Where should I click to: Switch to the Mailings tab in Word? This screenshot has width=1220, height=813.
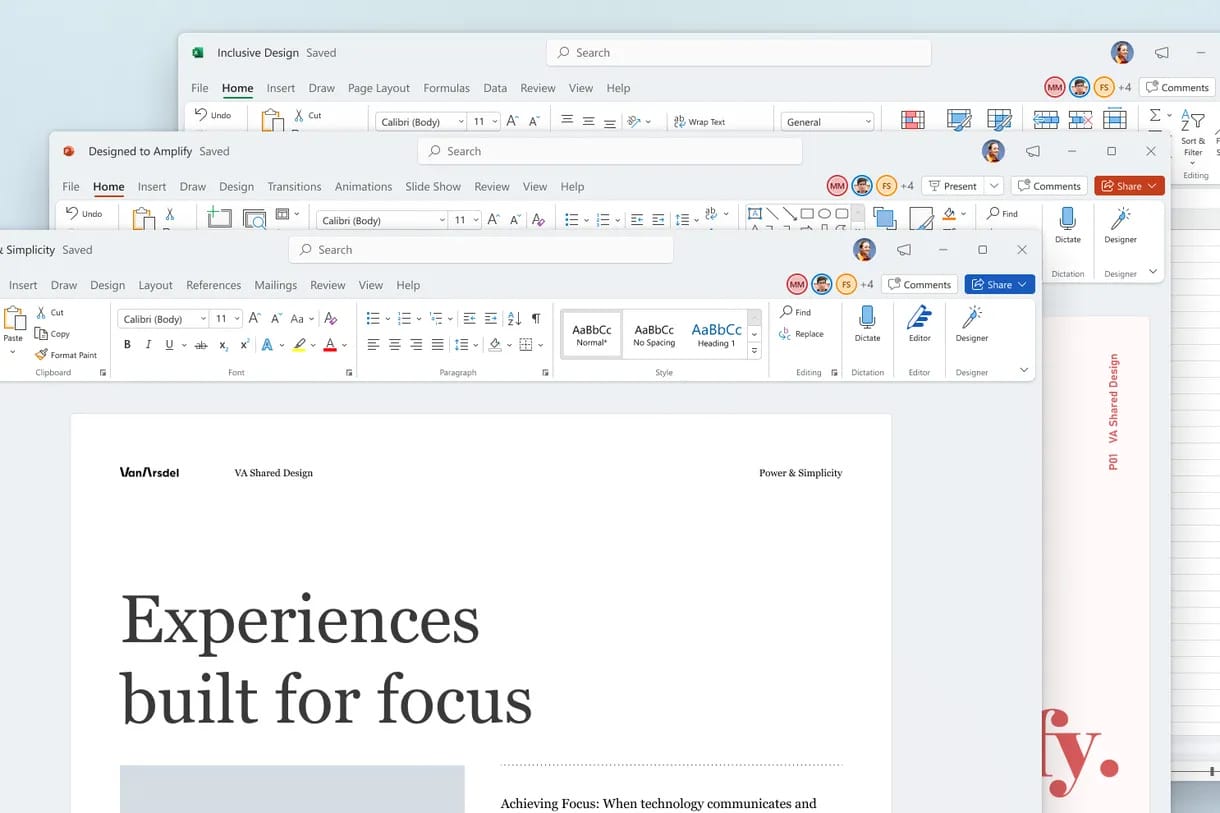pos(276,284)
